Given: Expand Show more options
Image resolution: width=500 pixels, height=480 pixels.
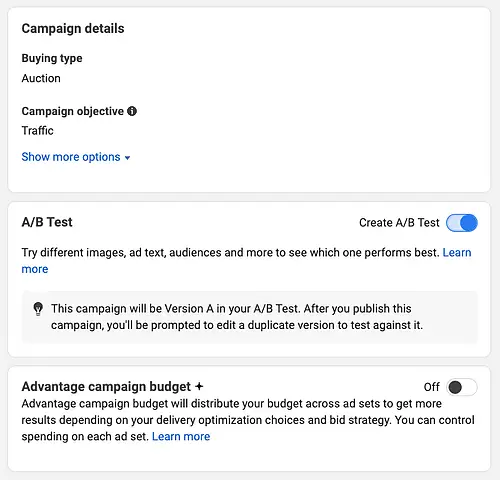Looking at the screenshot, I should point(76,157).
